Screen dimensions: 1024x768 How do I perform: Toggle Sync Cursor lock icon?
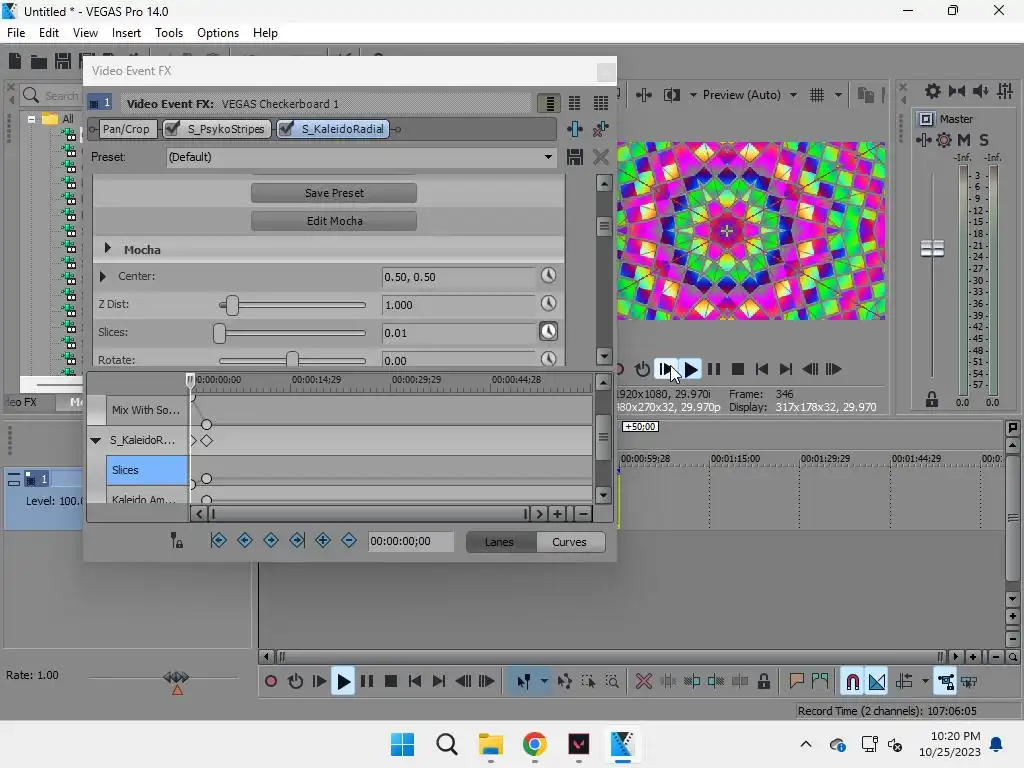click(x=176, y=540)
